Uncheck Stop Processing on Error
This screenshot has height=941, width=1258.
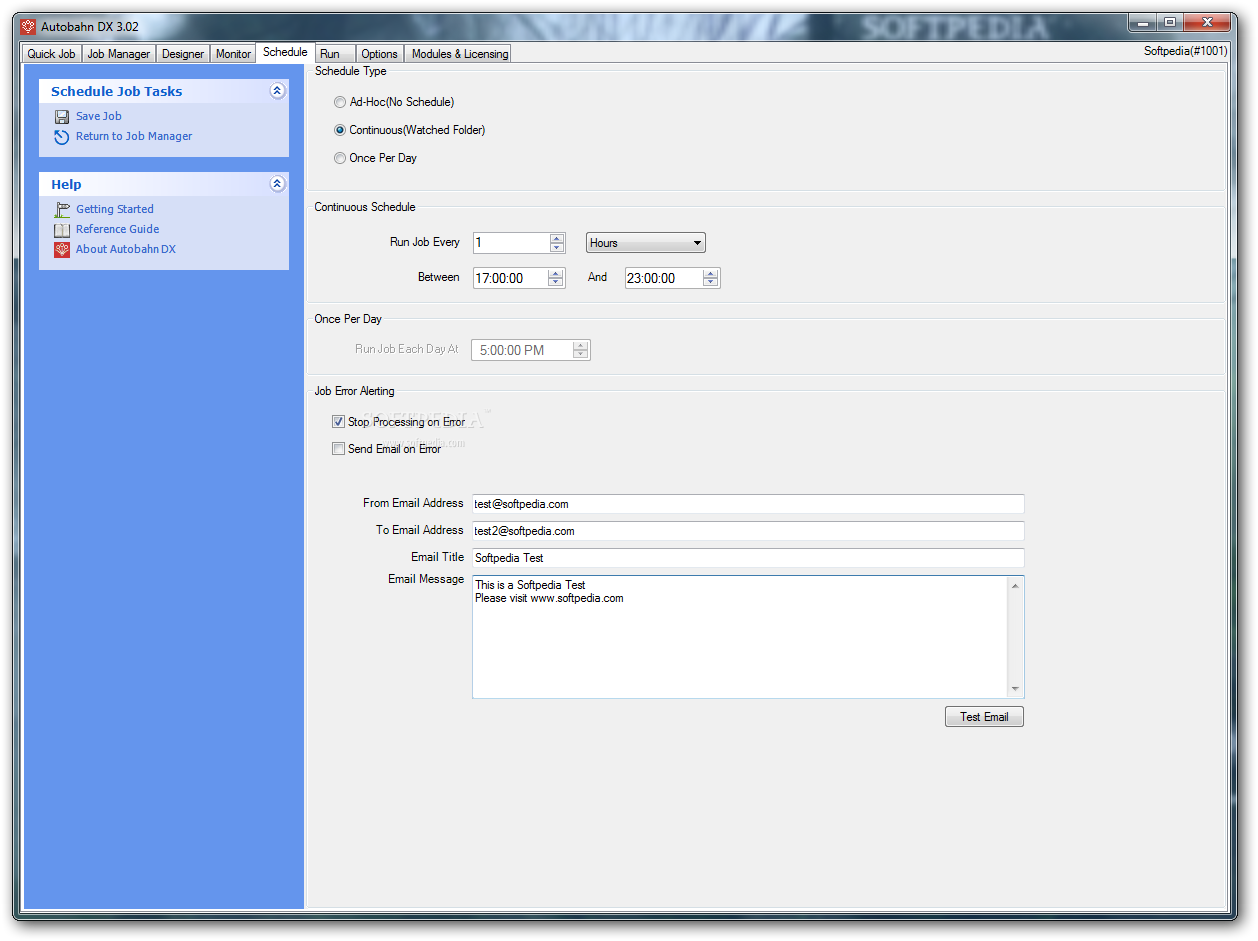338,422
